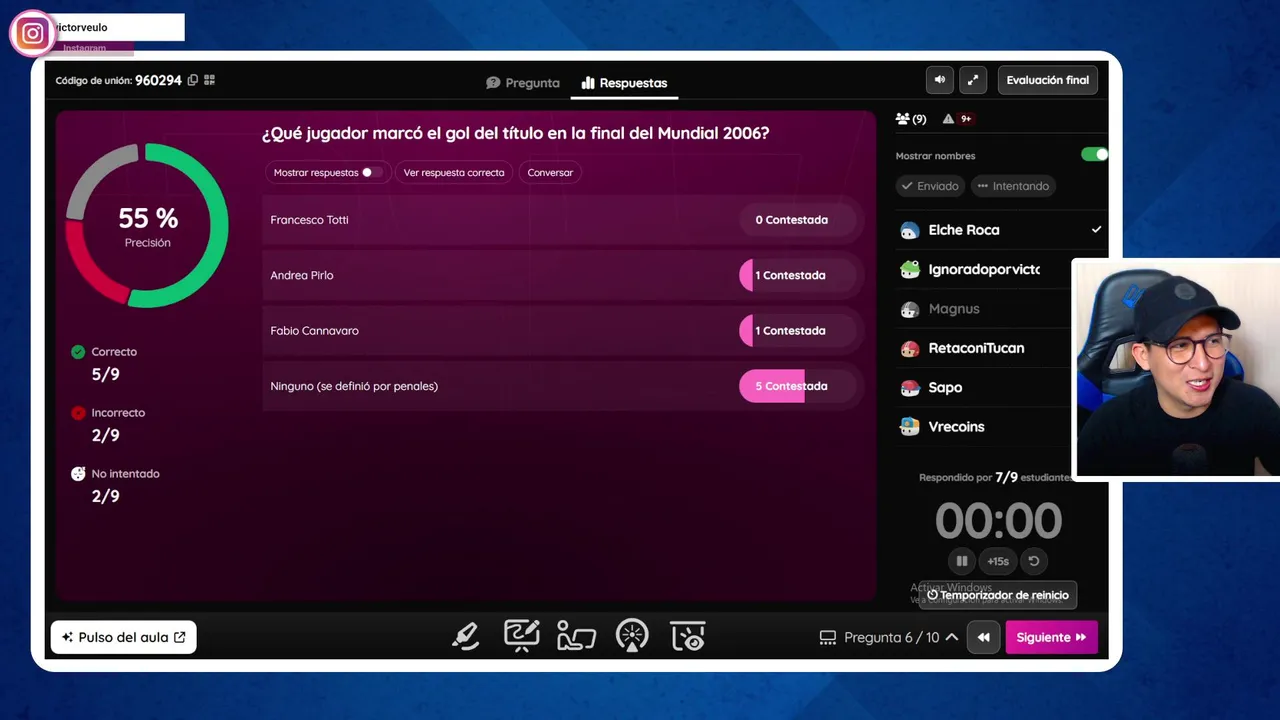Click the green Correcto check icon

[78, 352]
